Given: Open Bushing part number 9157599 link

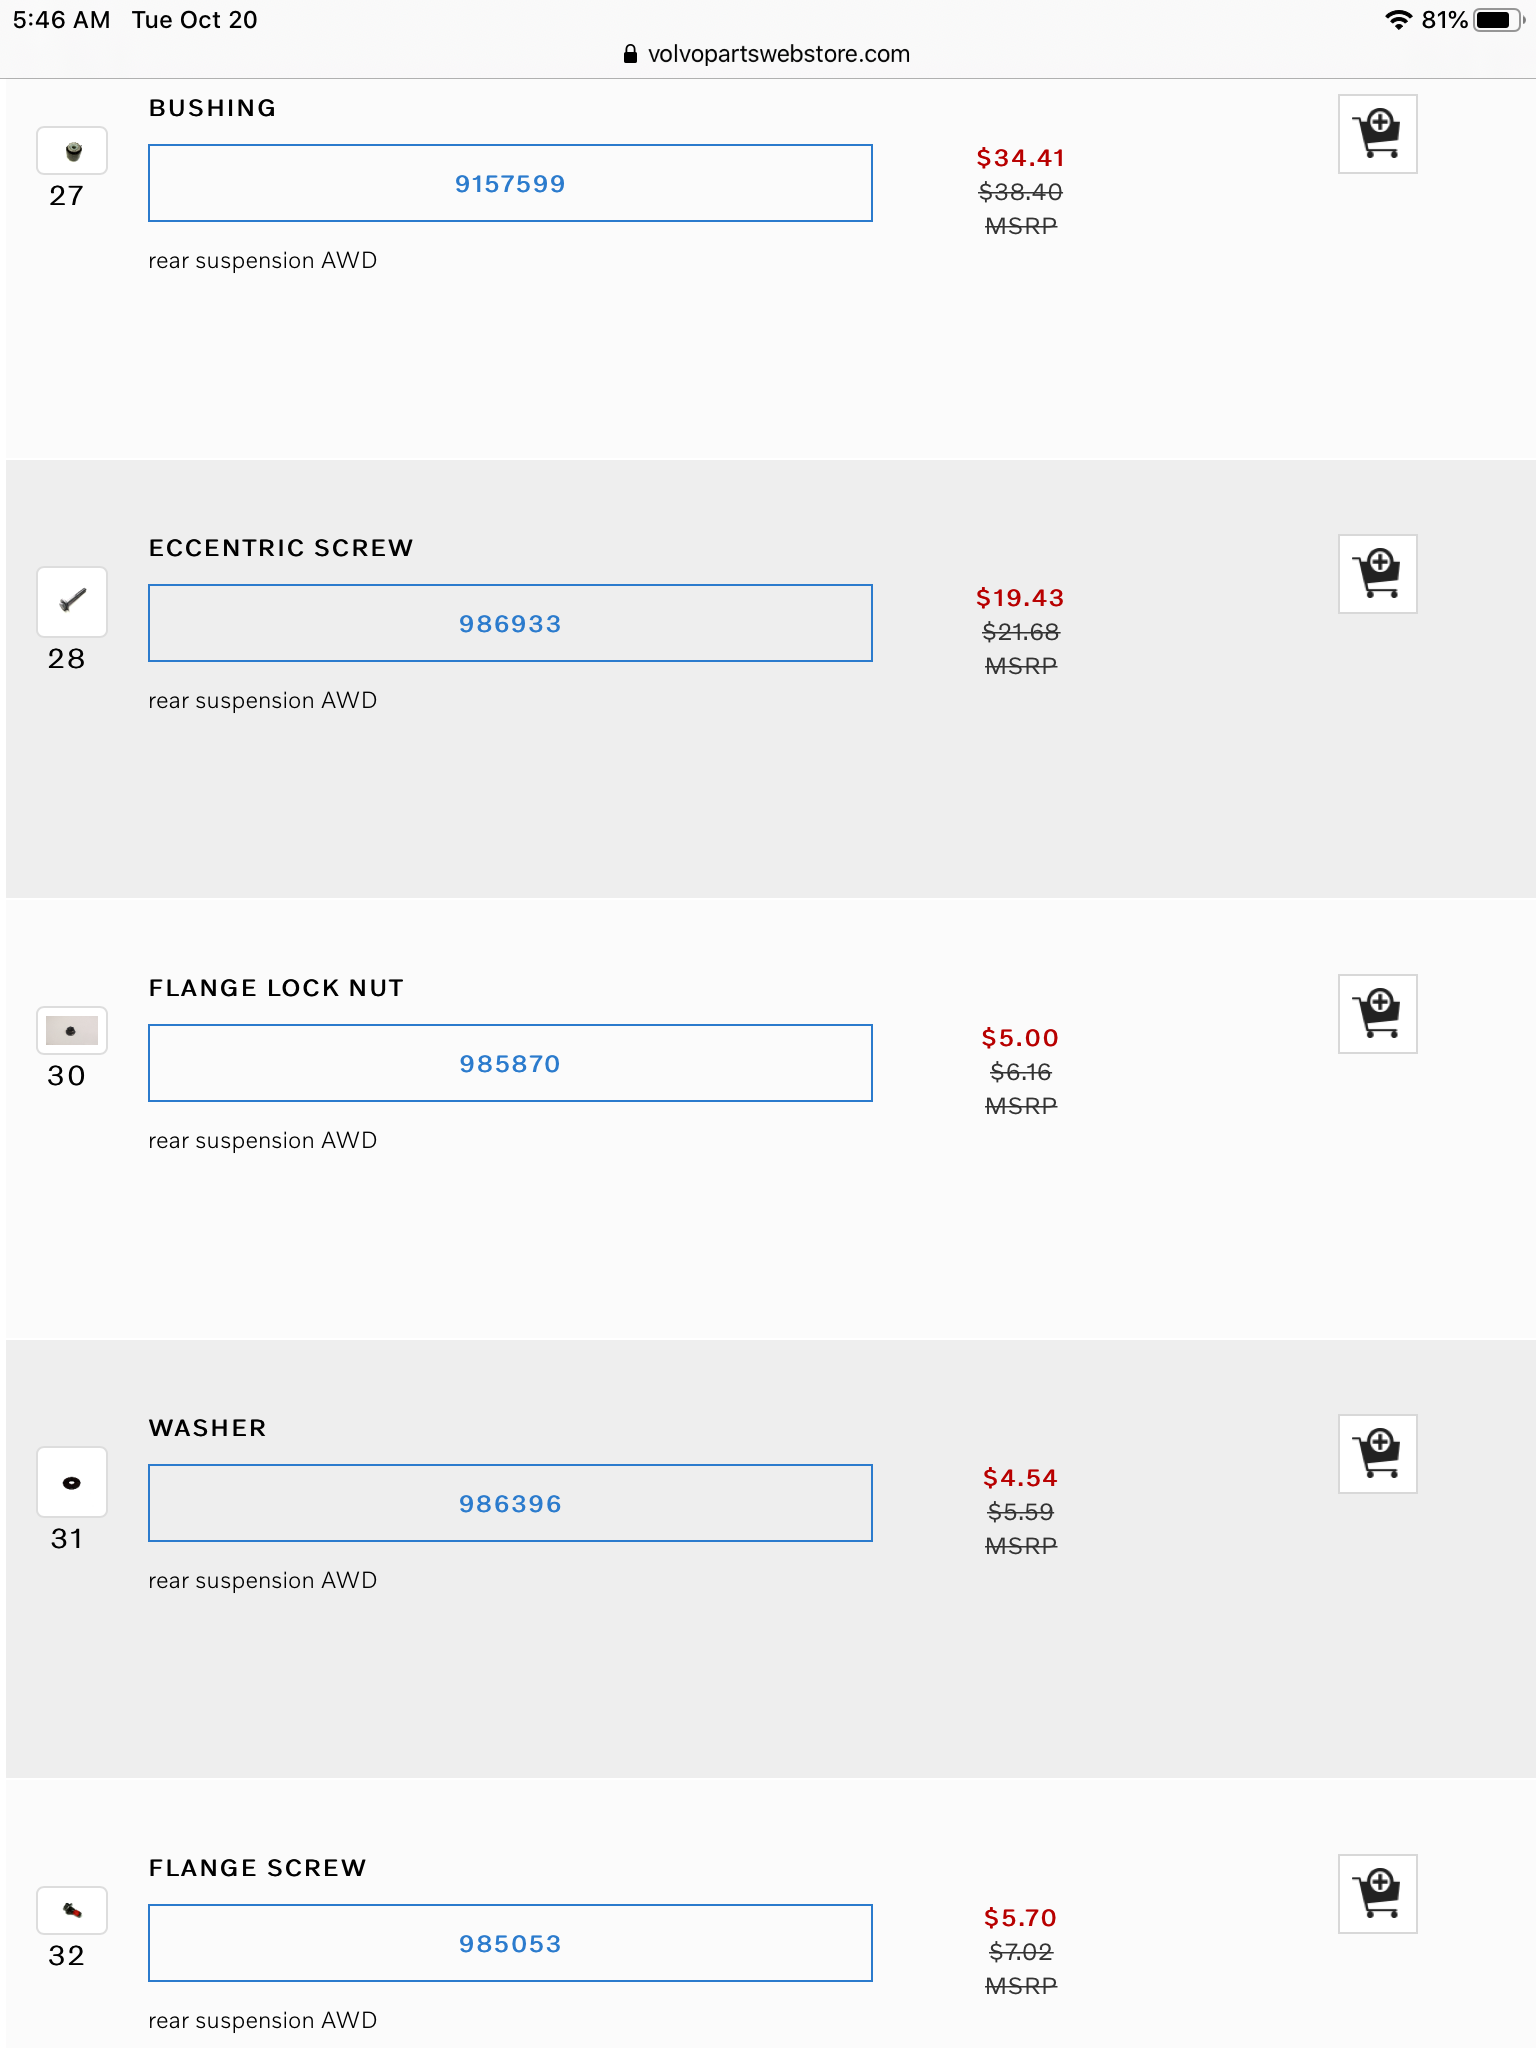Looking at the screenshot, I should [510, 184].
